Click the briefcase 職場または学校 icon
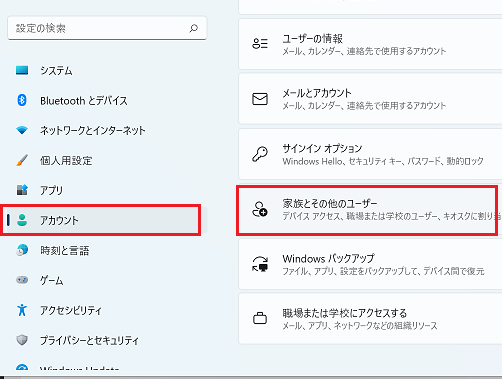The height and width of the screenshot is (379, 502). point(260,318)
